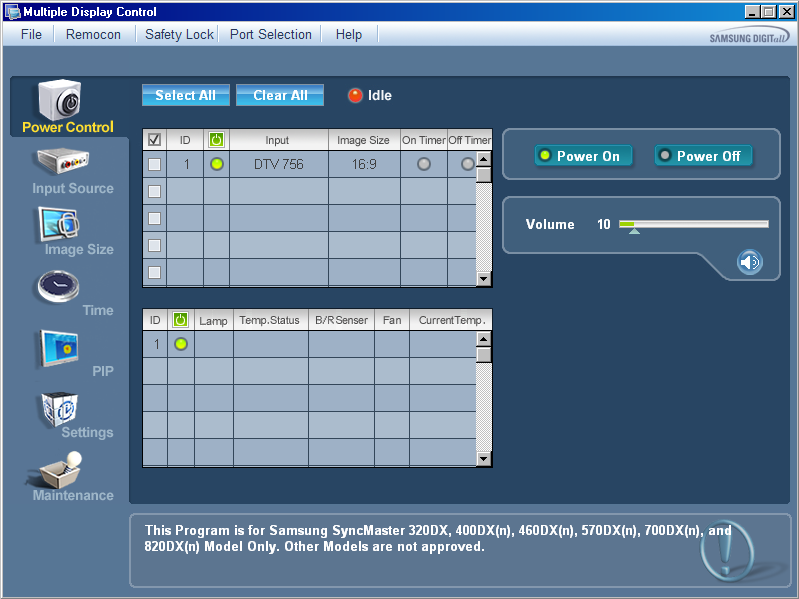Click the lower table scrollbar thumb
The width and height of the screenshot is (799, 599).
(x=484, y=355)
